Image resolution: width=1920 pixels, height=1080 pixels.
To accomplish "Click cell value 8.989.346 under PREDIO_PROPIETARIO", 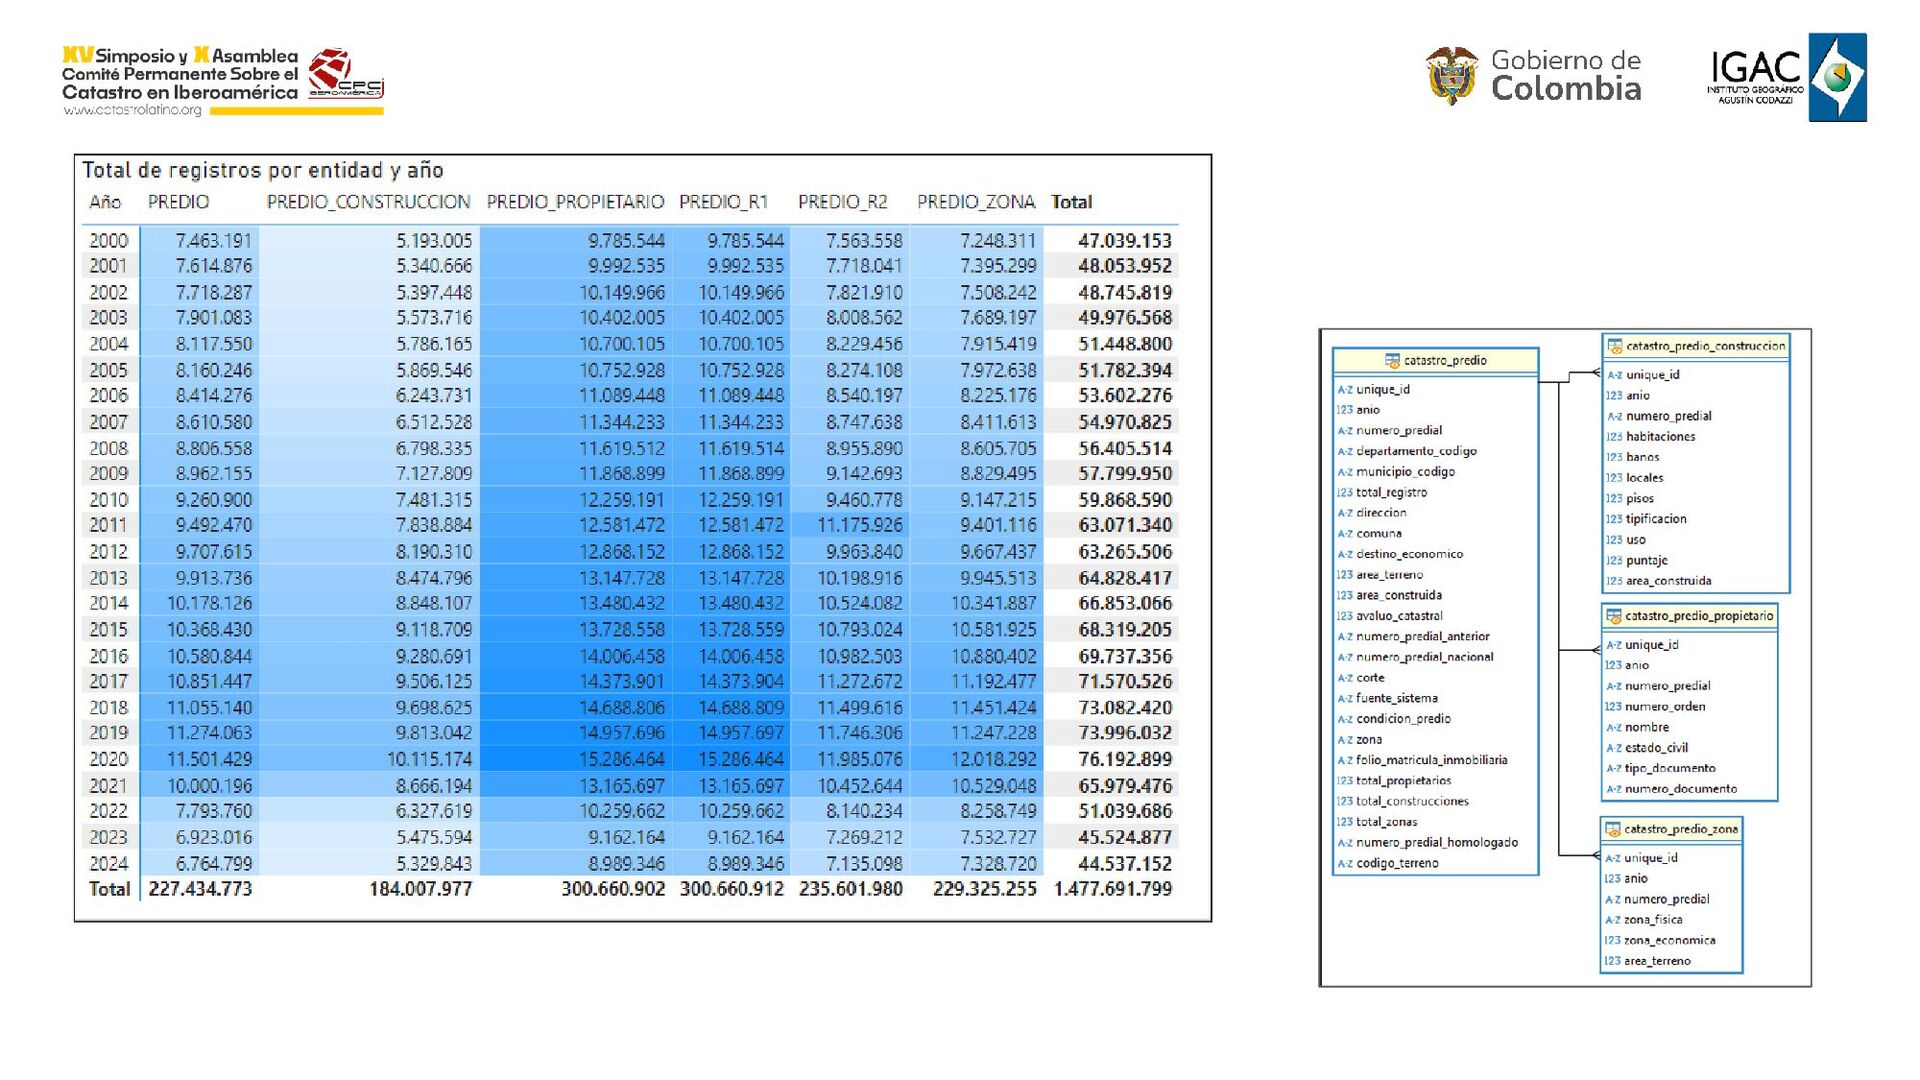I will [x=626, y=863].
